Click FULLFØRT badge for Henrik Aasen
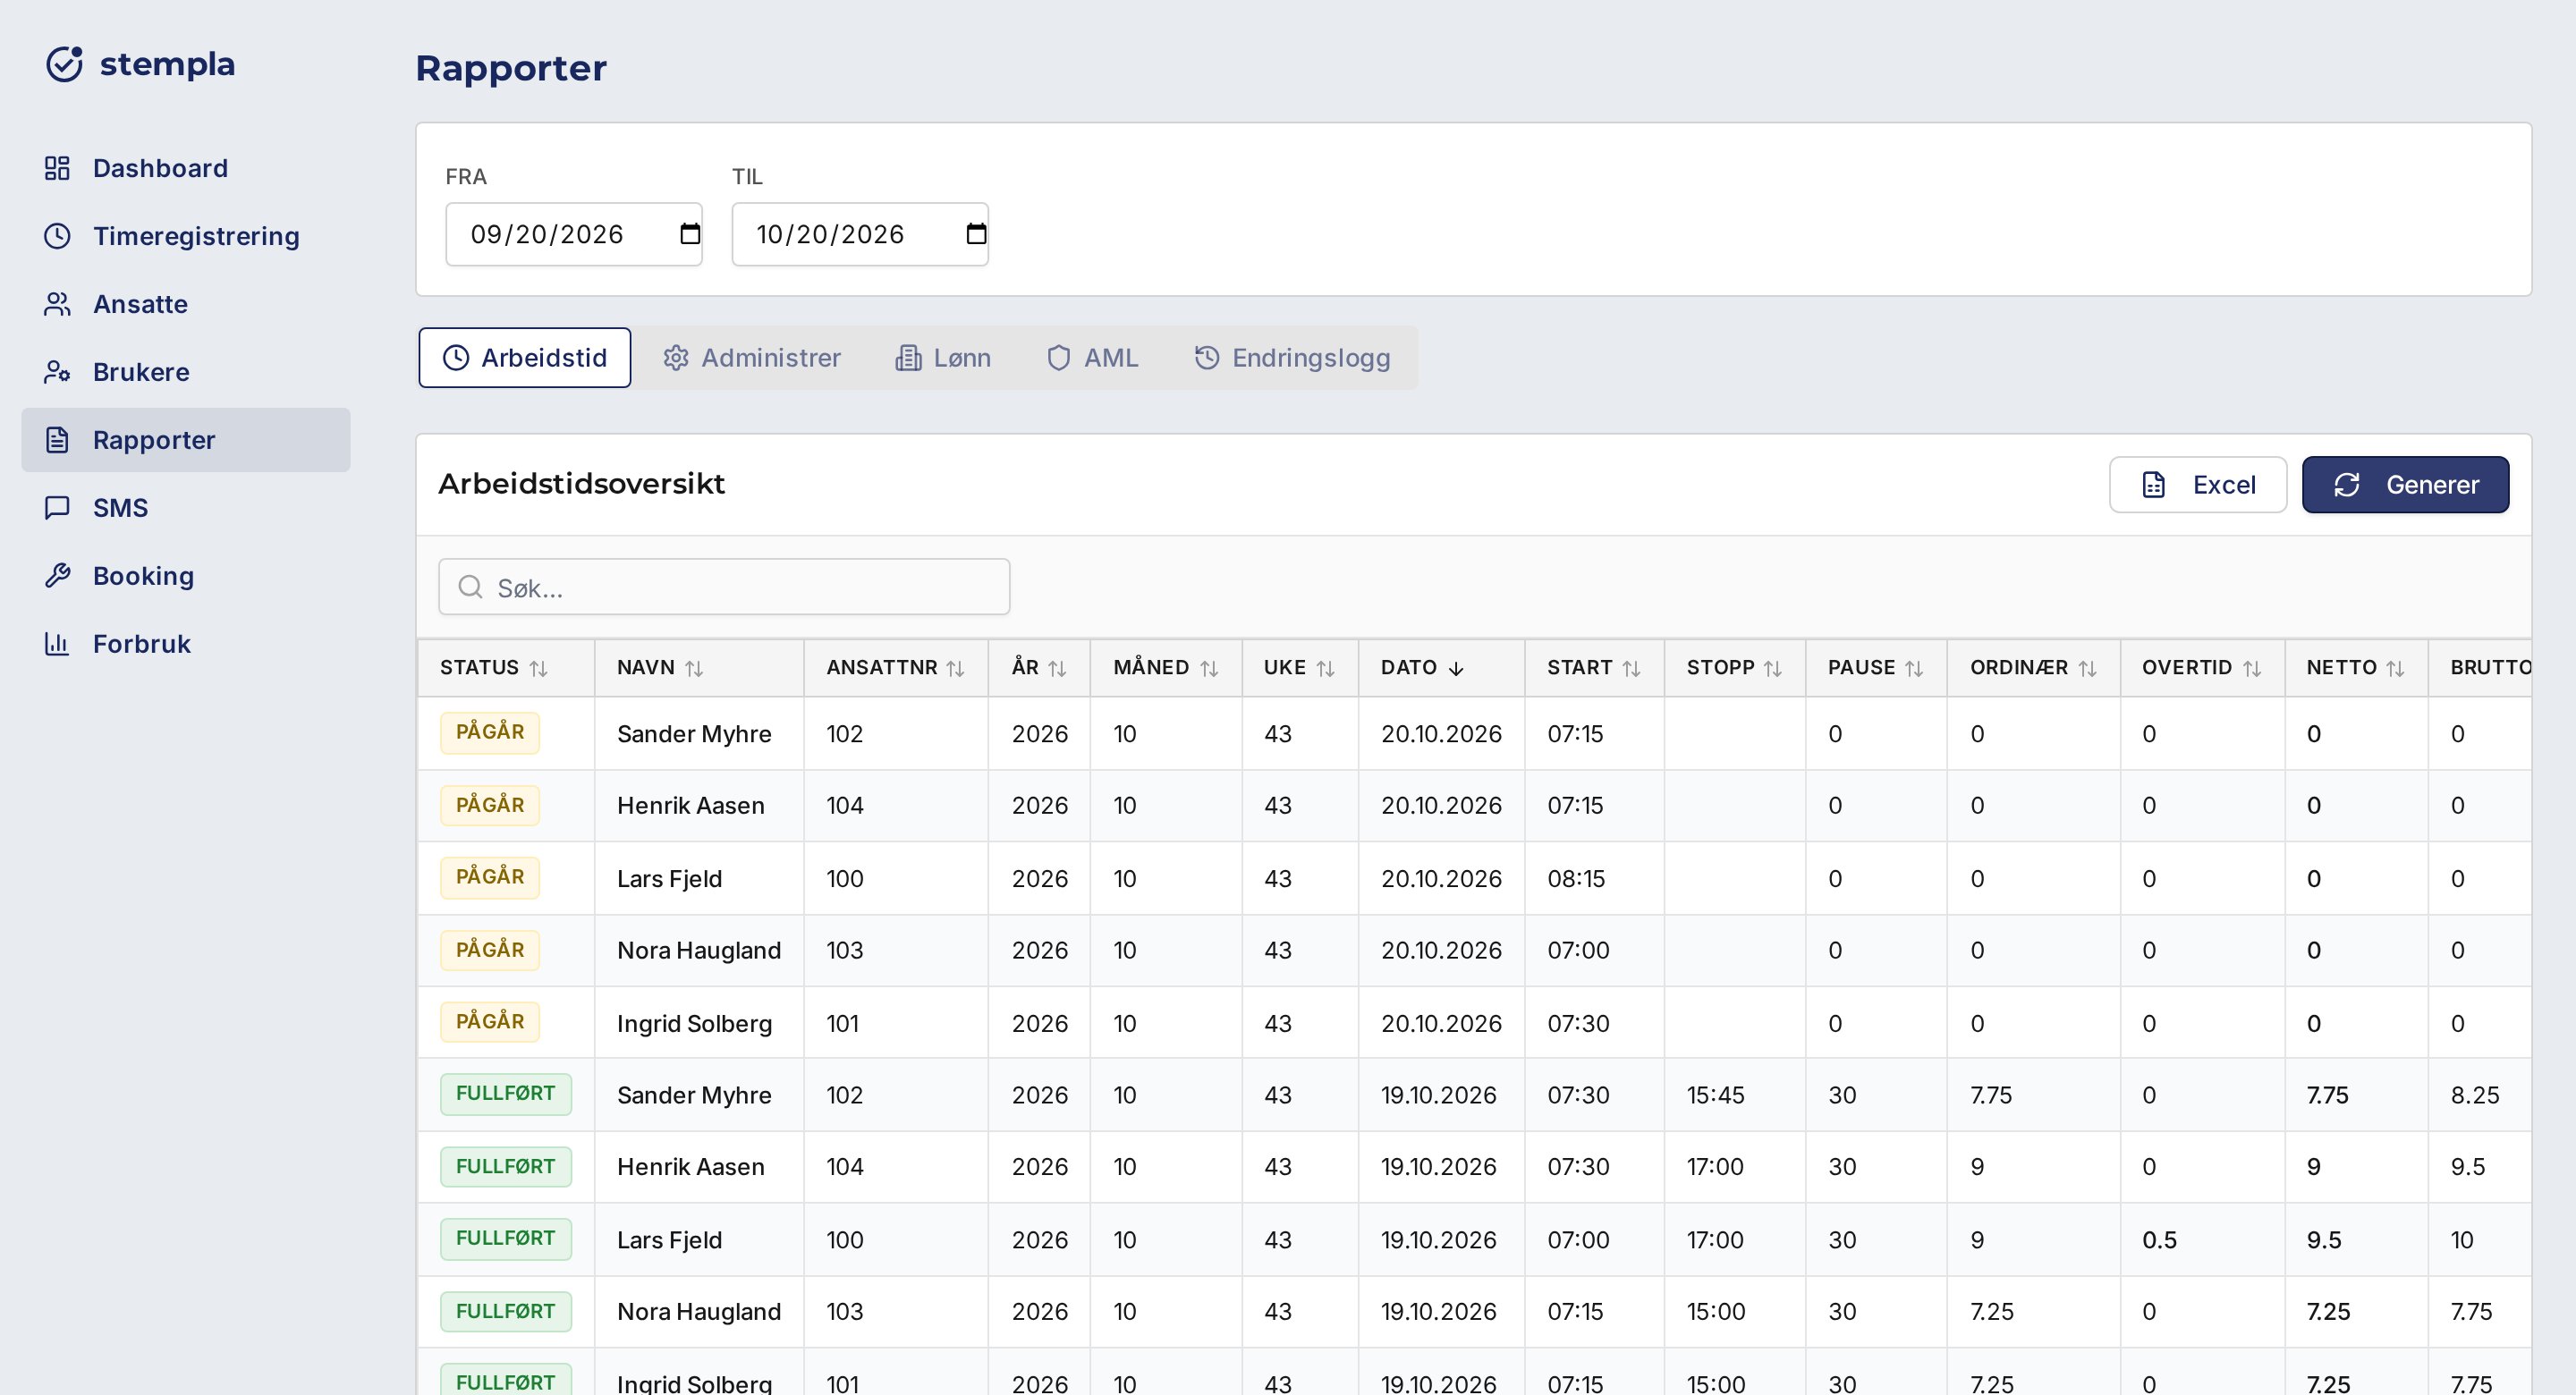 click(506, 1167)
